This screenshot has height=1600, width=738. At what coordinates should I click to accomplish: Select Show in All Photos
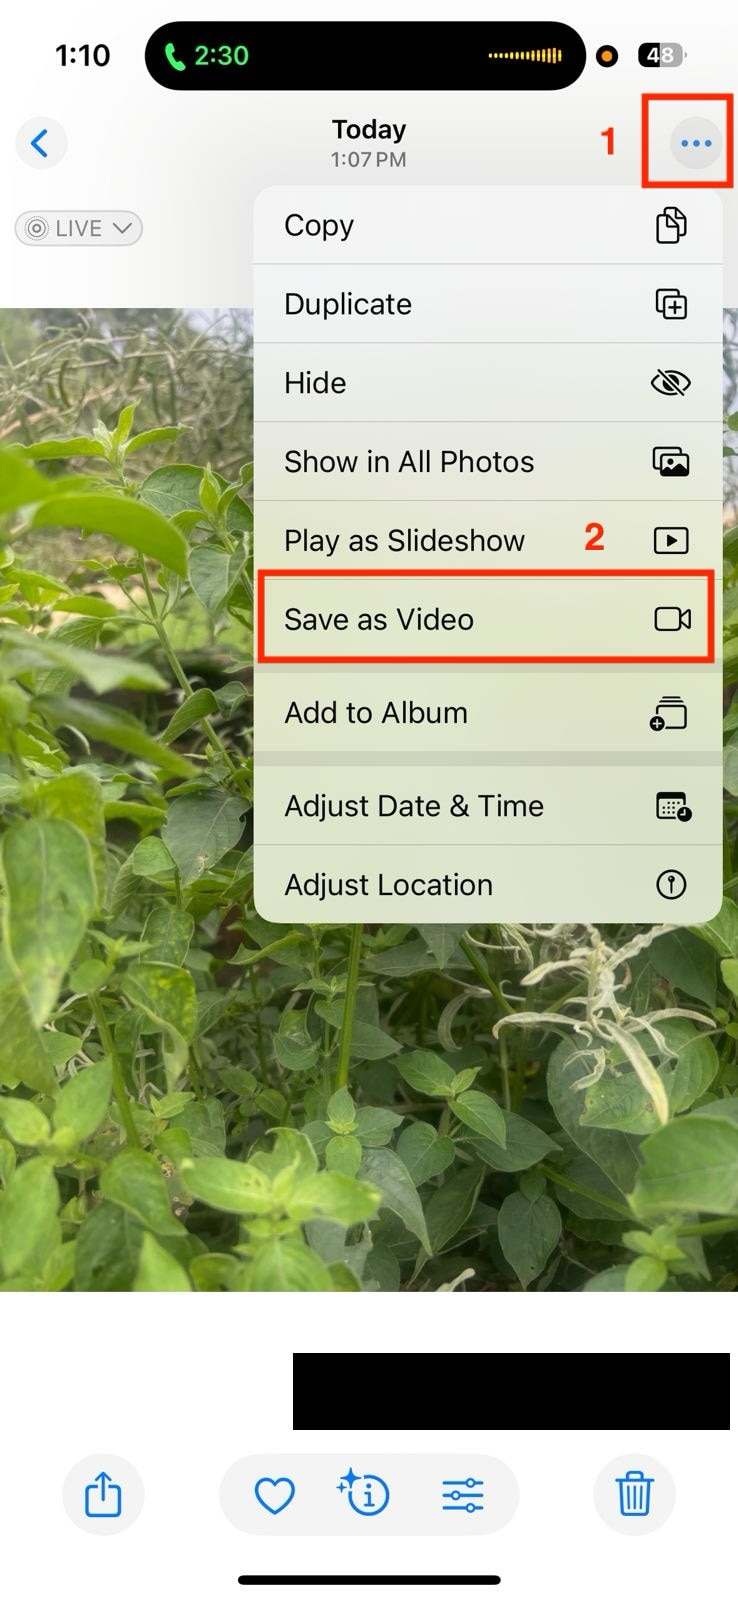tap(488, 462)
